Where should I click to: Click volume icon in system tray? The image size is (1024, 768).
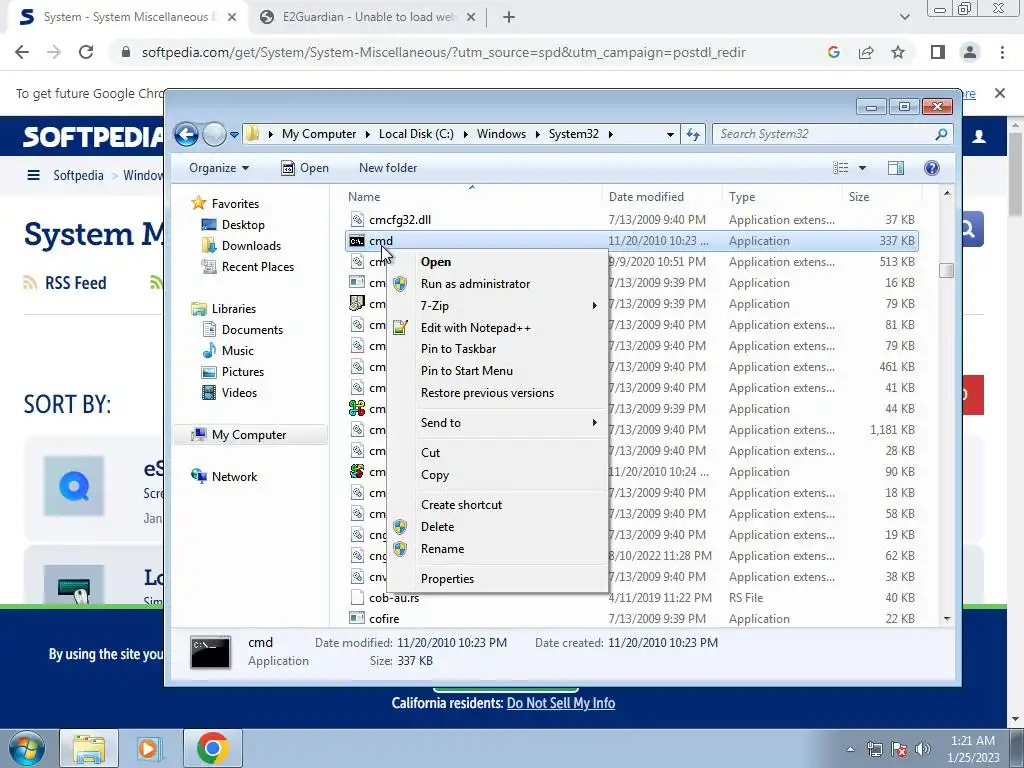[x=923, y=750]
